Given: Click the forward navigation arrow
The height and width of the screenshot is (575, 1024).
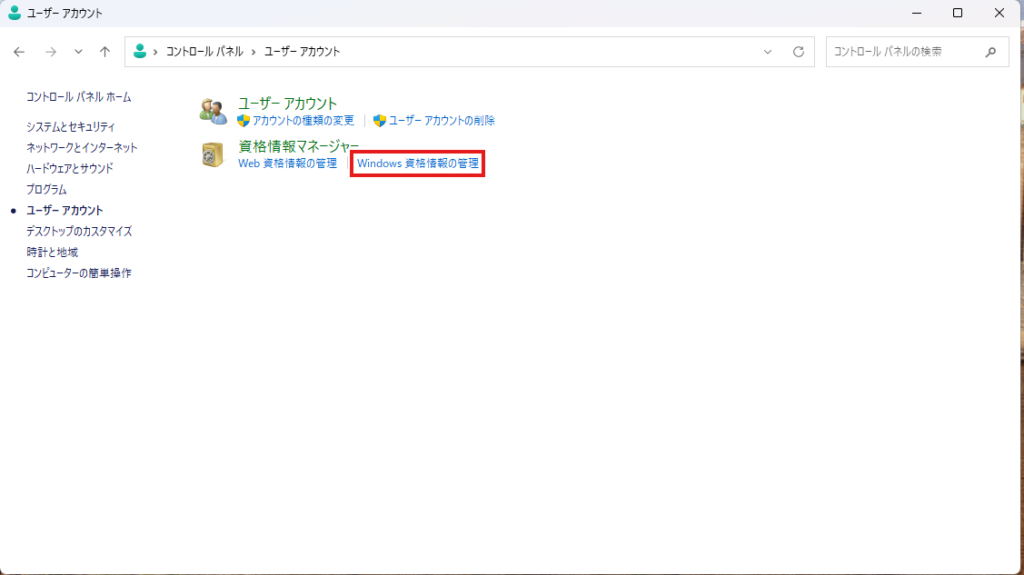Looking at the screenshot, I should (50, 52).
